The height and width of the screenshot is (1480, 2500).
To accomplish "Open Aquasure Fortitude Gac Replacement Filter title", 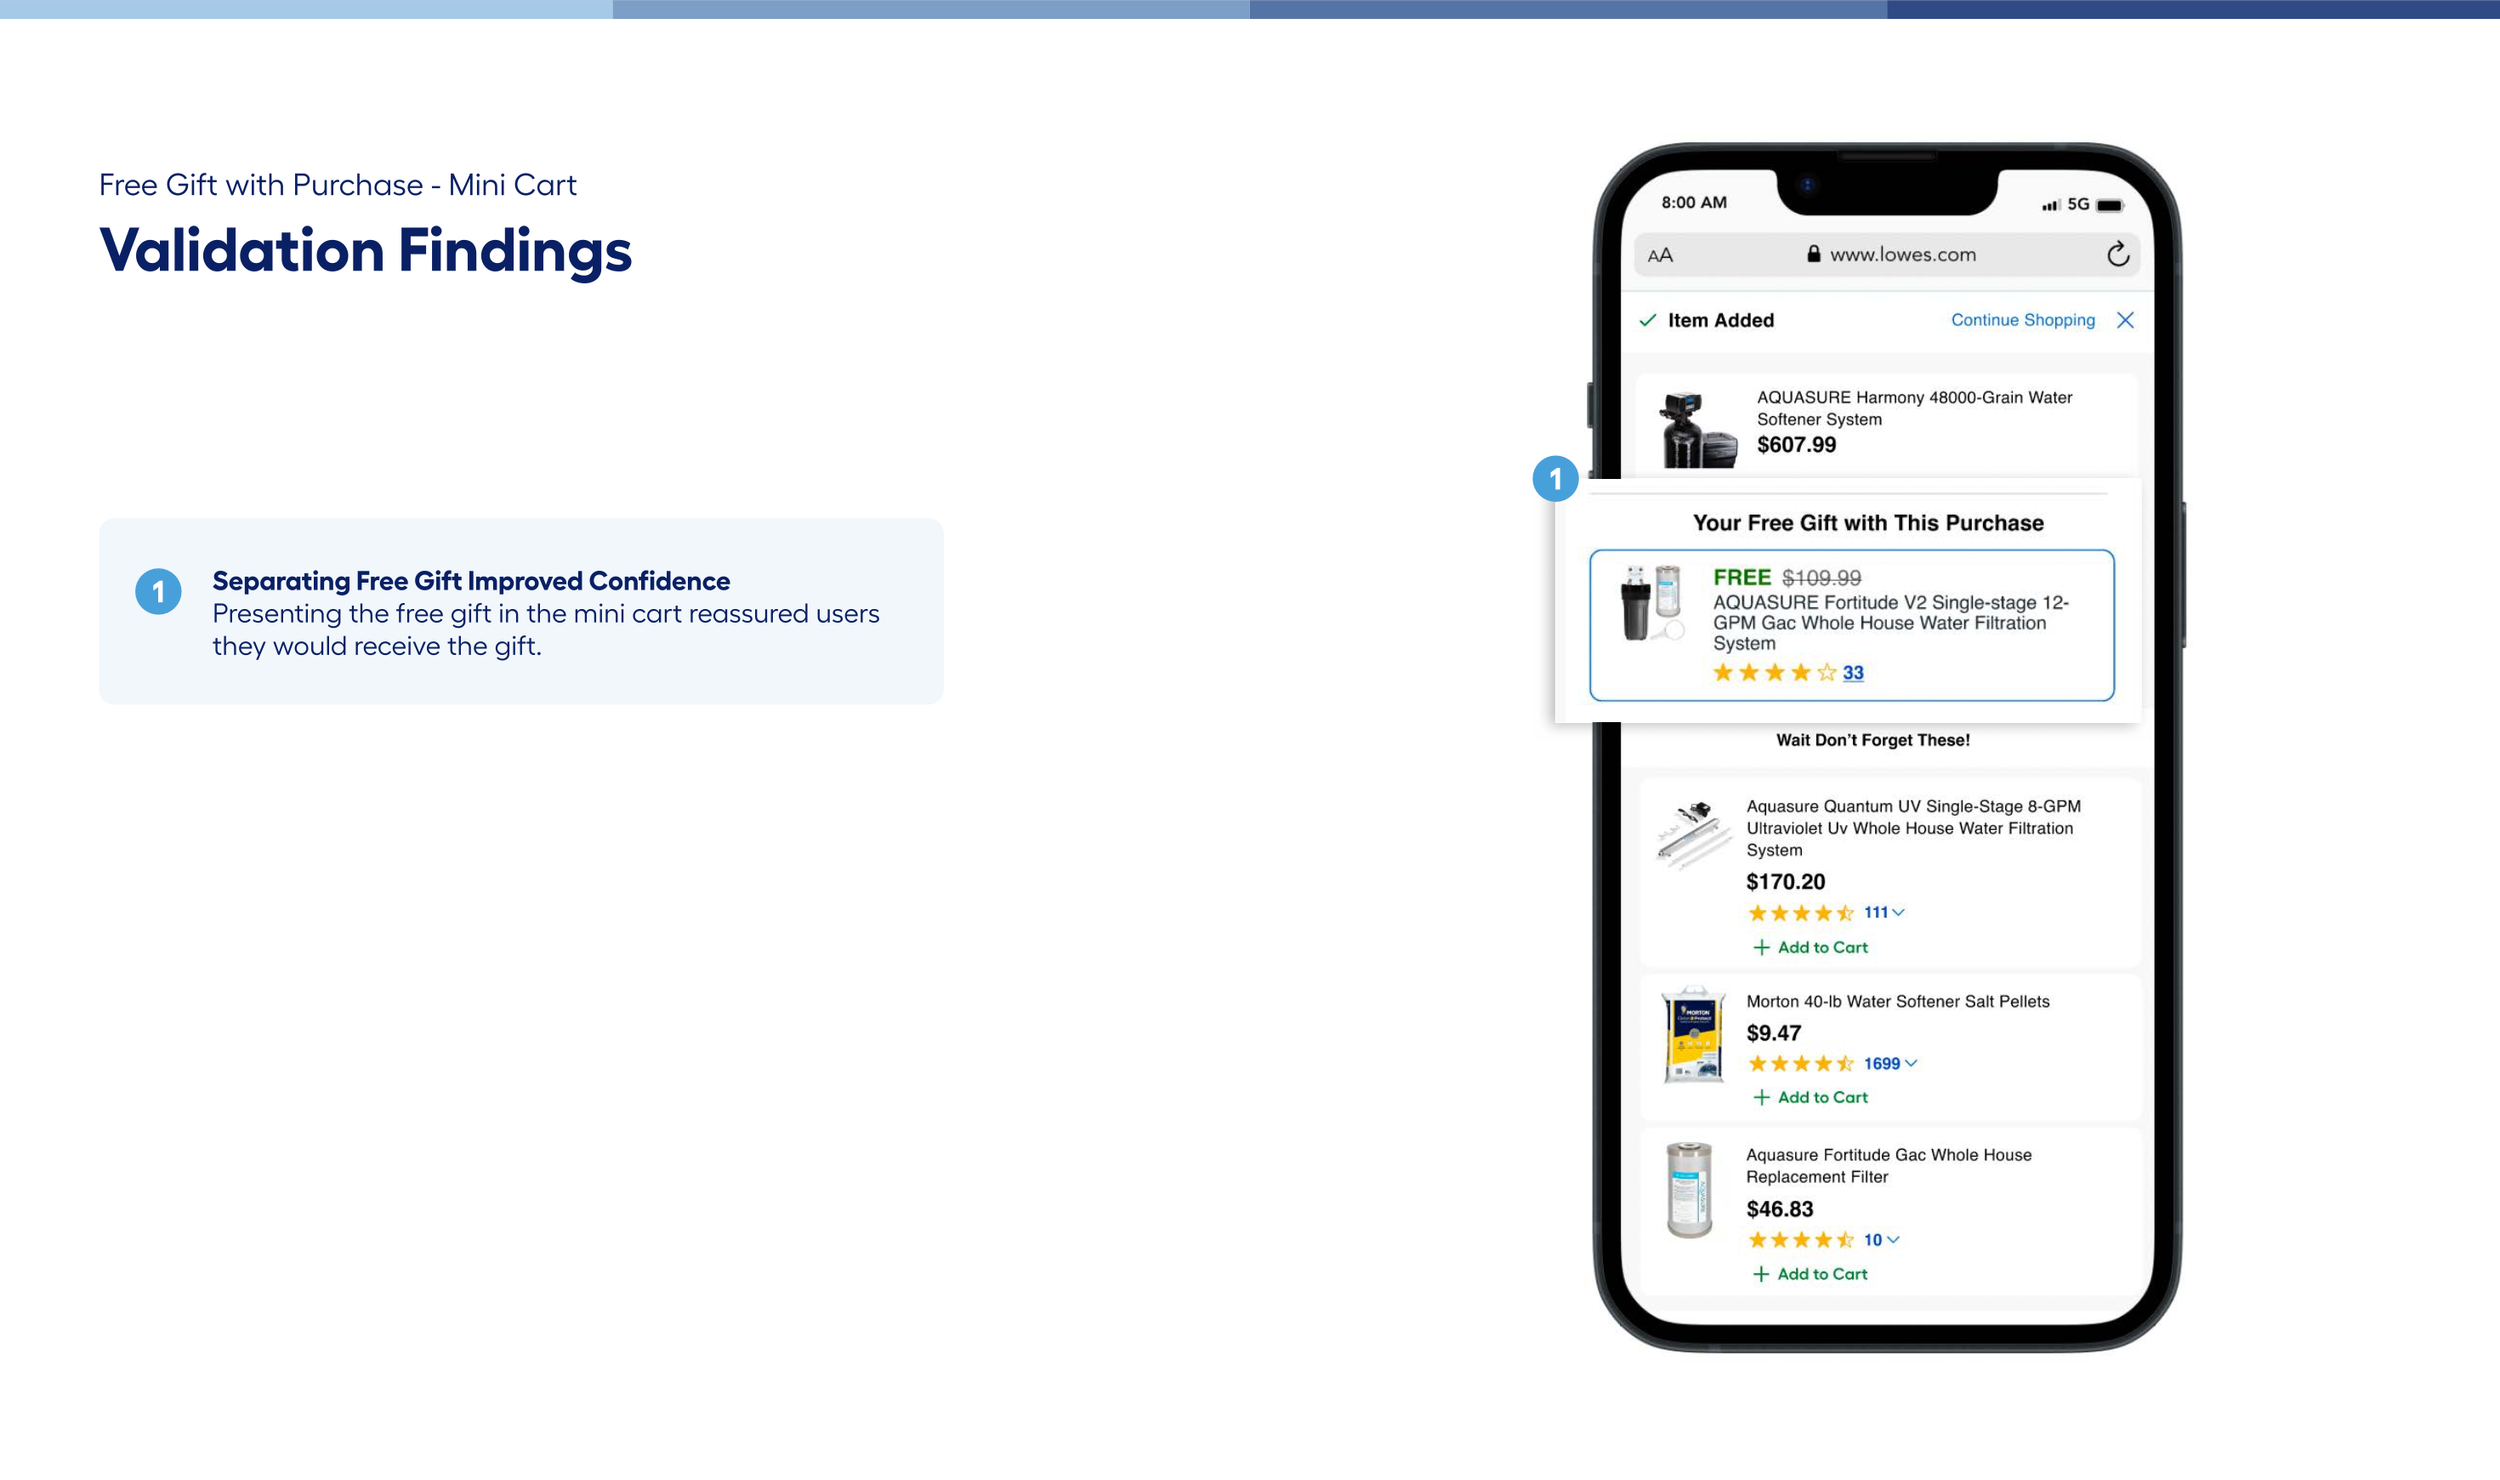I will tap(1888, 1166).
